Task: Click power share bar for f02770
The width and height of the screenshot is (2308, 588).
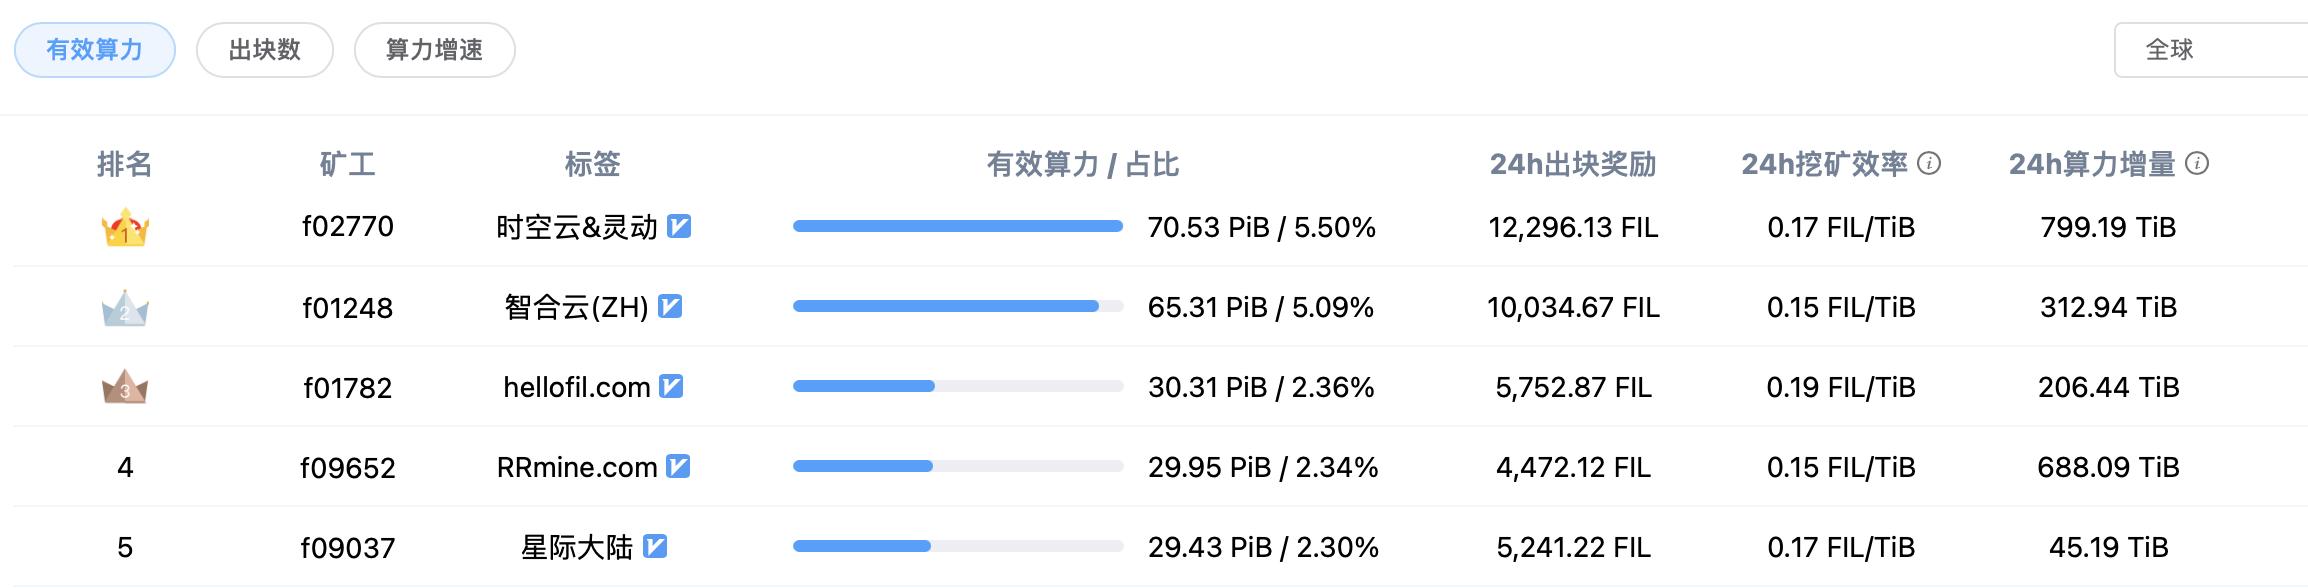Action: (958, 226)
